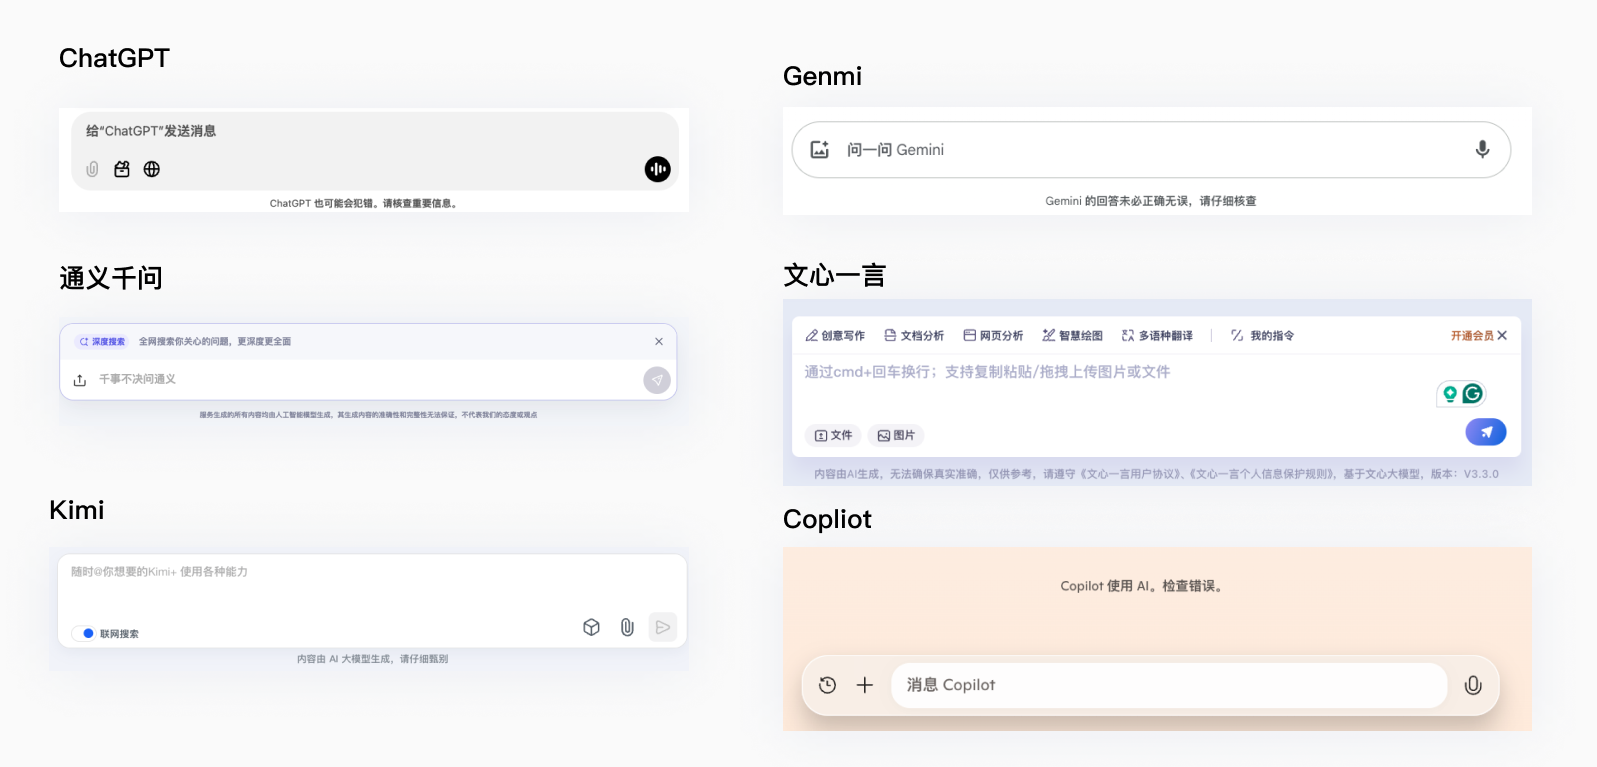Image resolution: width=1597 pixels, height=767 pixels.
Task: Click the Copilot history icon
Action: tap(827, 685)
